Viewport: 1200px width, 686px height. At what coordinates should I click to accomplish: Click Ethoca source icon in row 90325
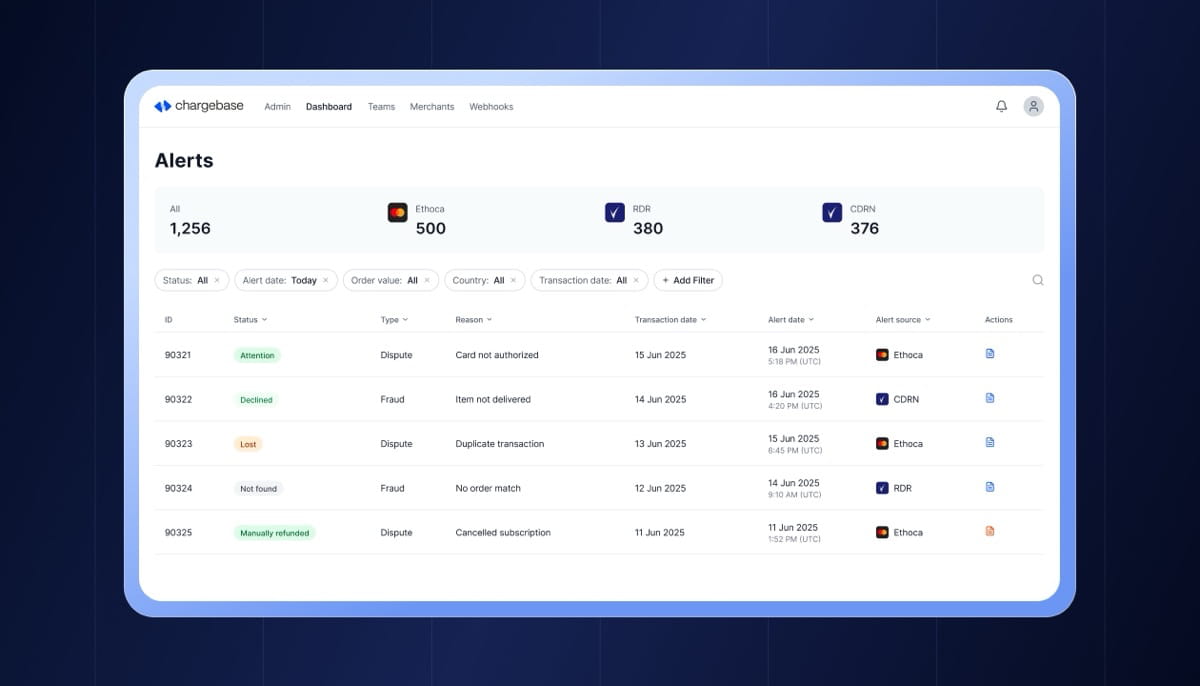point(882,532)
